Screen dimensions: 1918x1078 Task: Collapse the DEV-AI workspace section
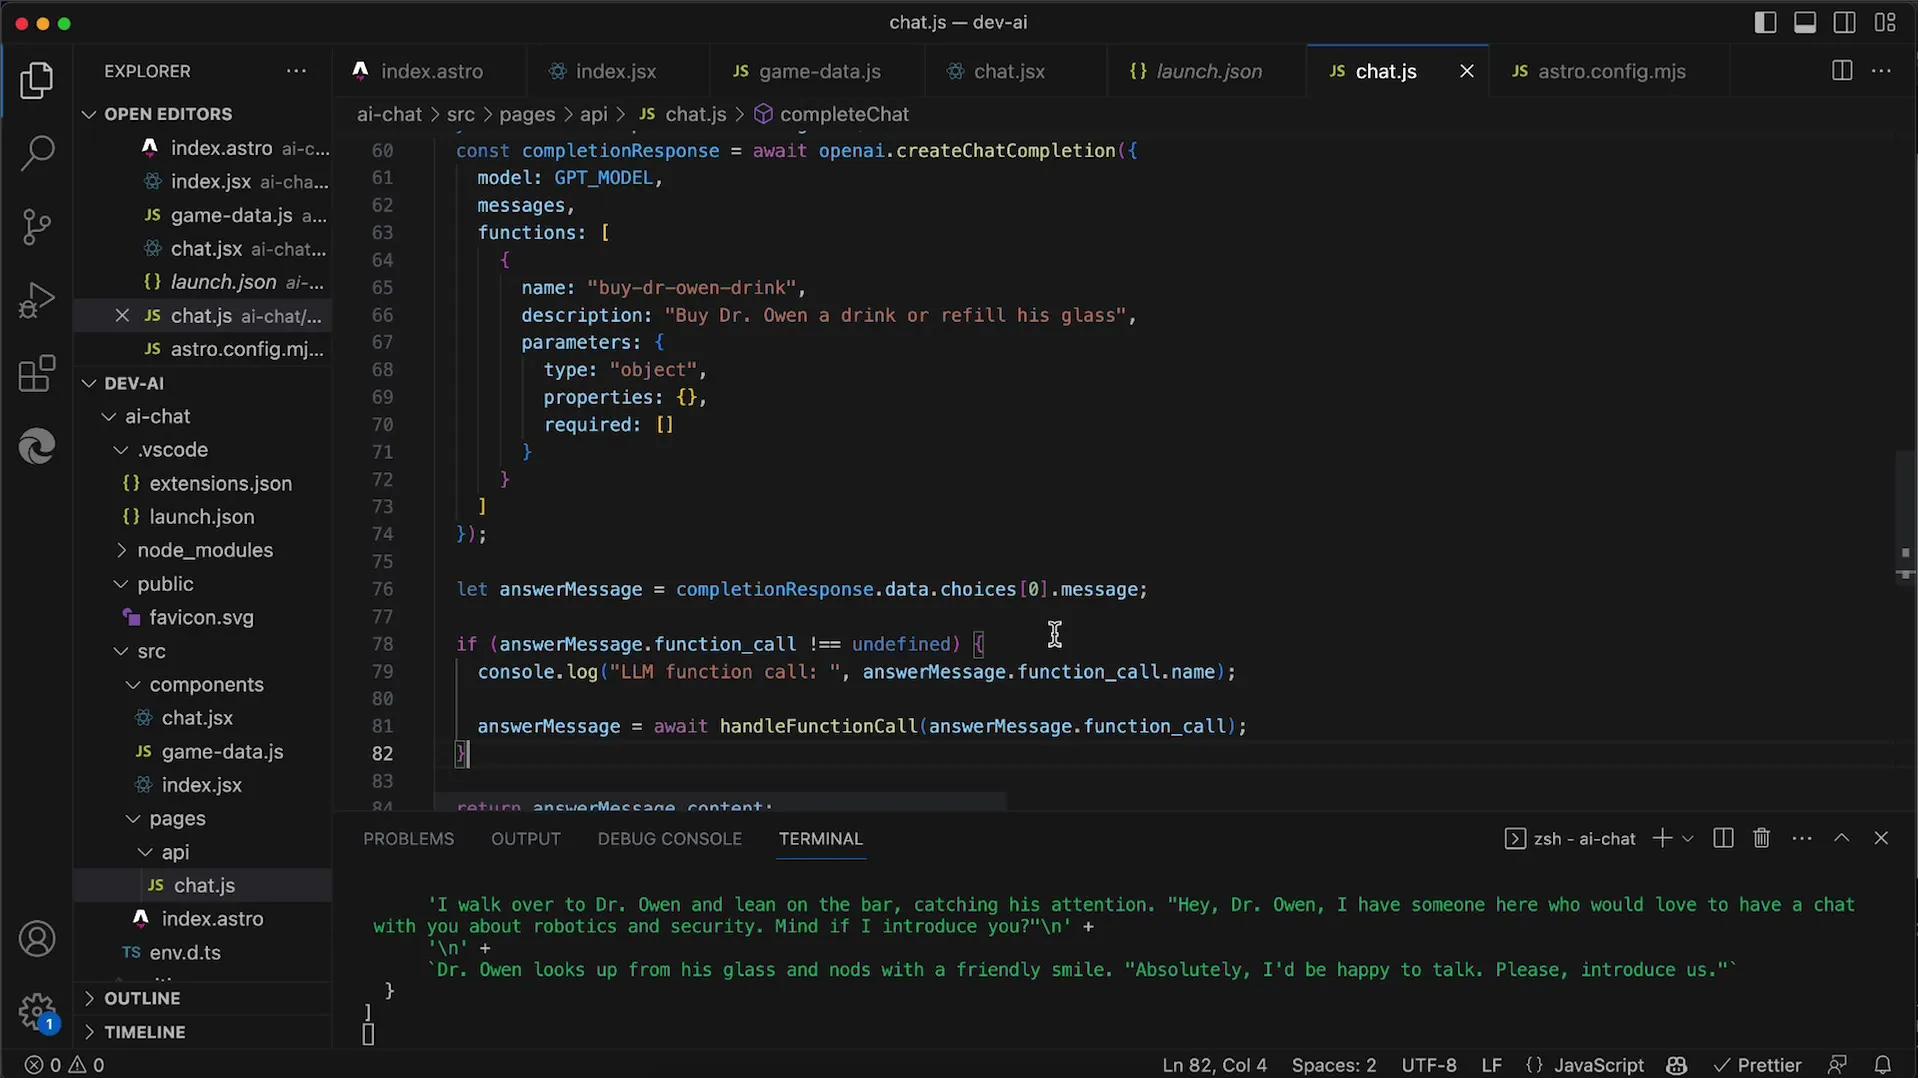[x=134, y=383]
